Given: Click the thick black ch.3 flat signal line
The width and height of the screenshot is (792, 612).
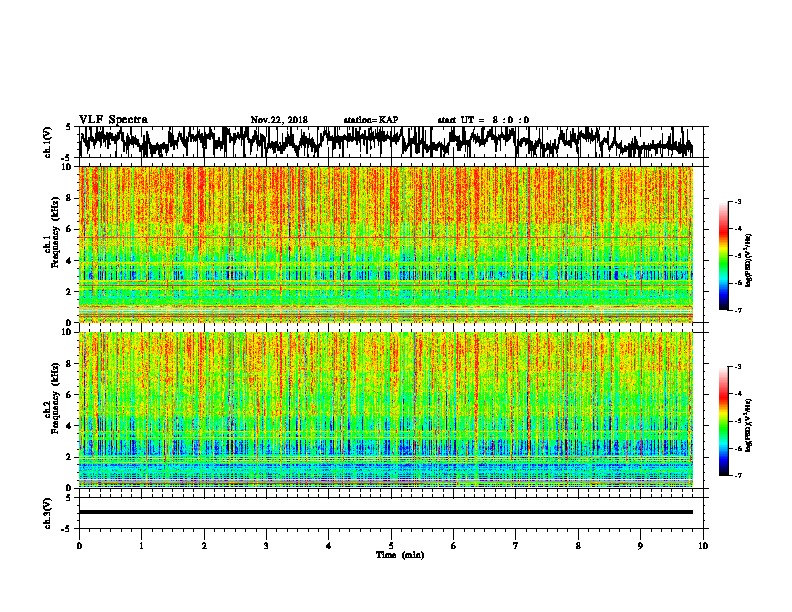Looking at the screenshot, I should 386,512.
